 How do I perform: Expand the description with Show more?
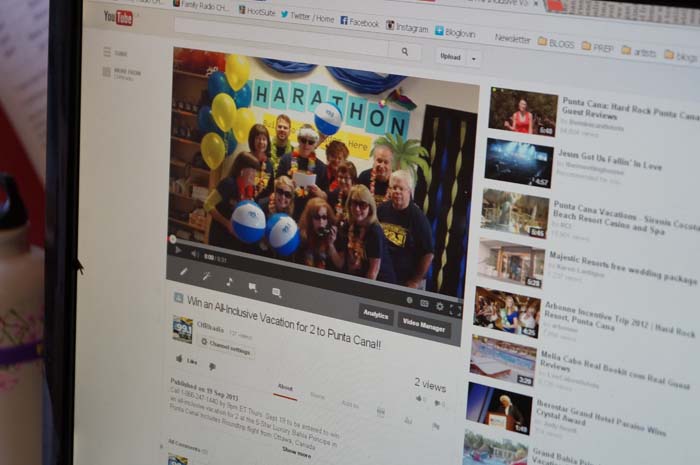tap(296, 452)
